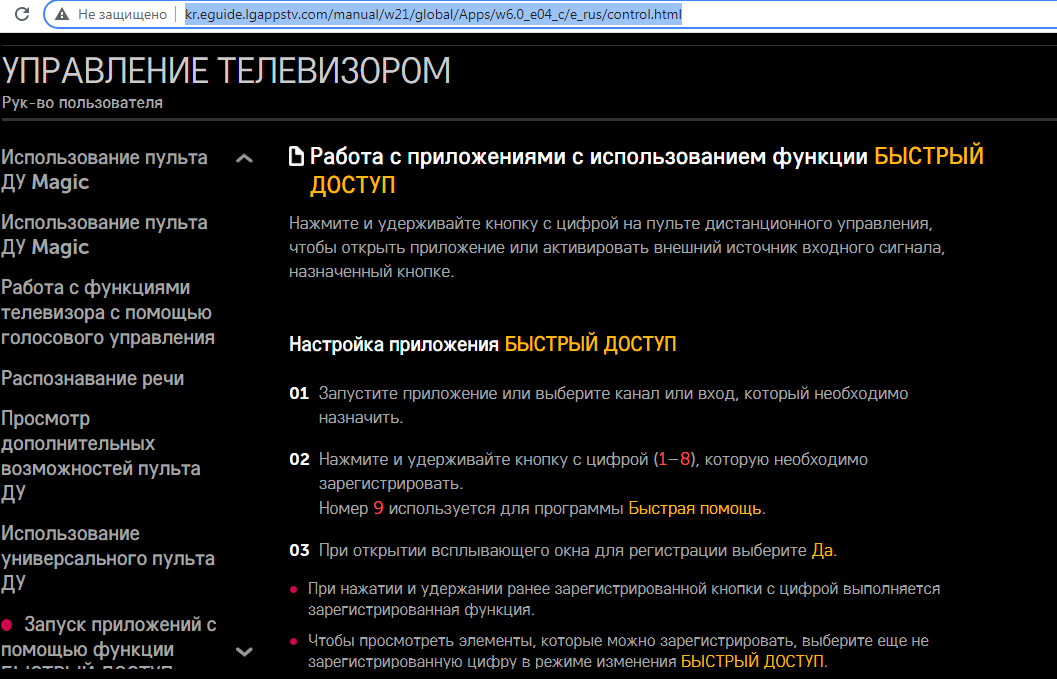Select 'Просмотр дополнительных возможностей пульта ДУ'

point(100,455)
